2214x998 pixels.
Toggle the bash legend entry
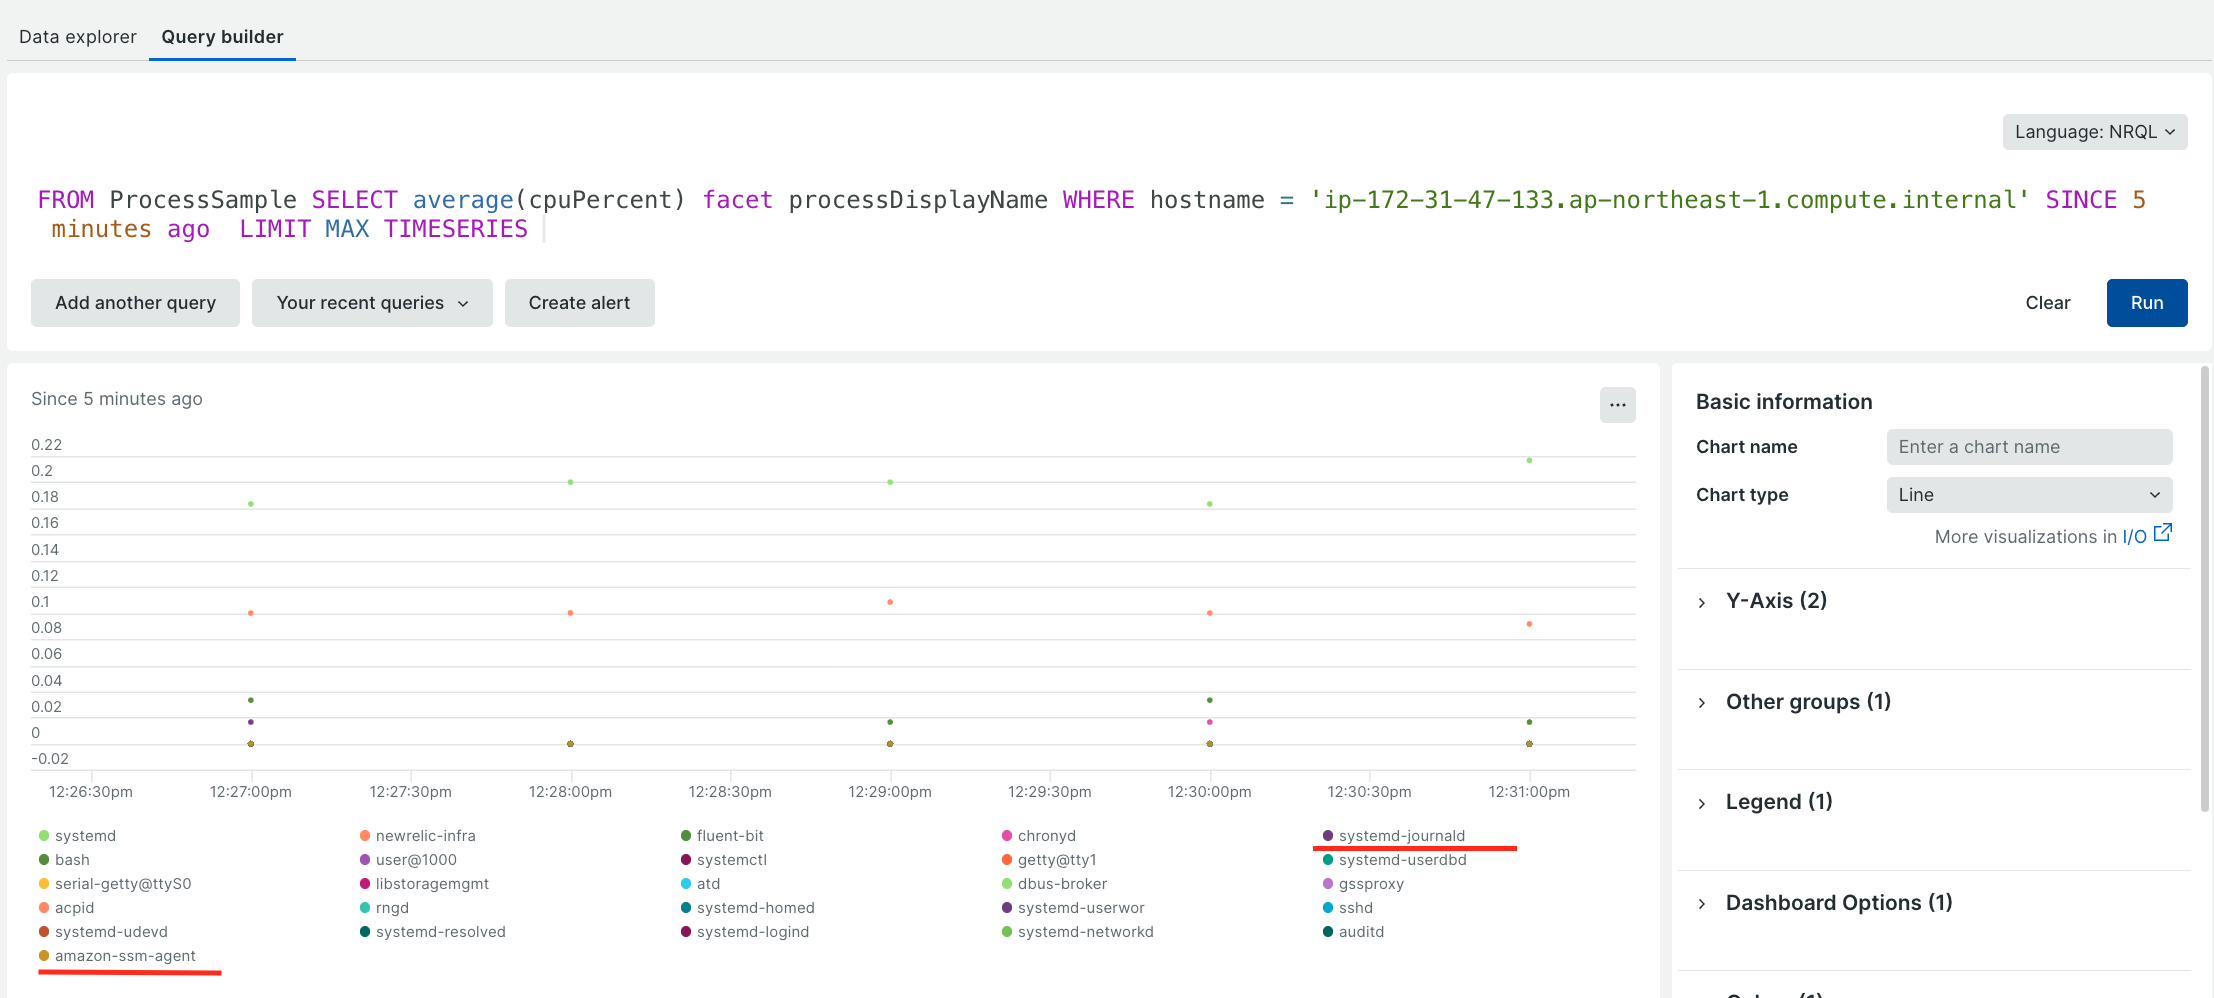64,860
